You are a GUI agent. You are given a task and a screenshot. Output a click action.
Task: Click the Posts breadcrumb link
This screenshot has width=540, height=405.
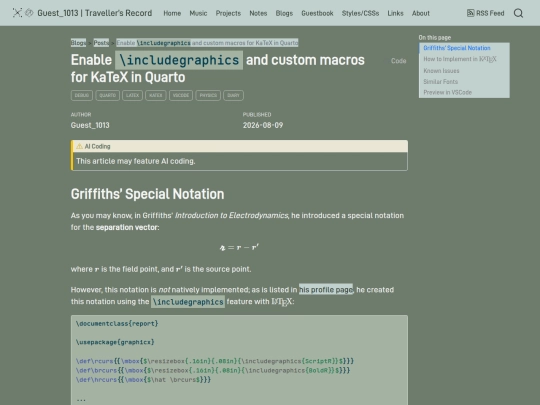[101, 43]
